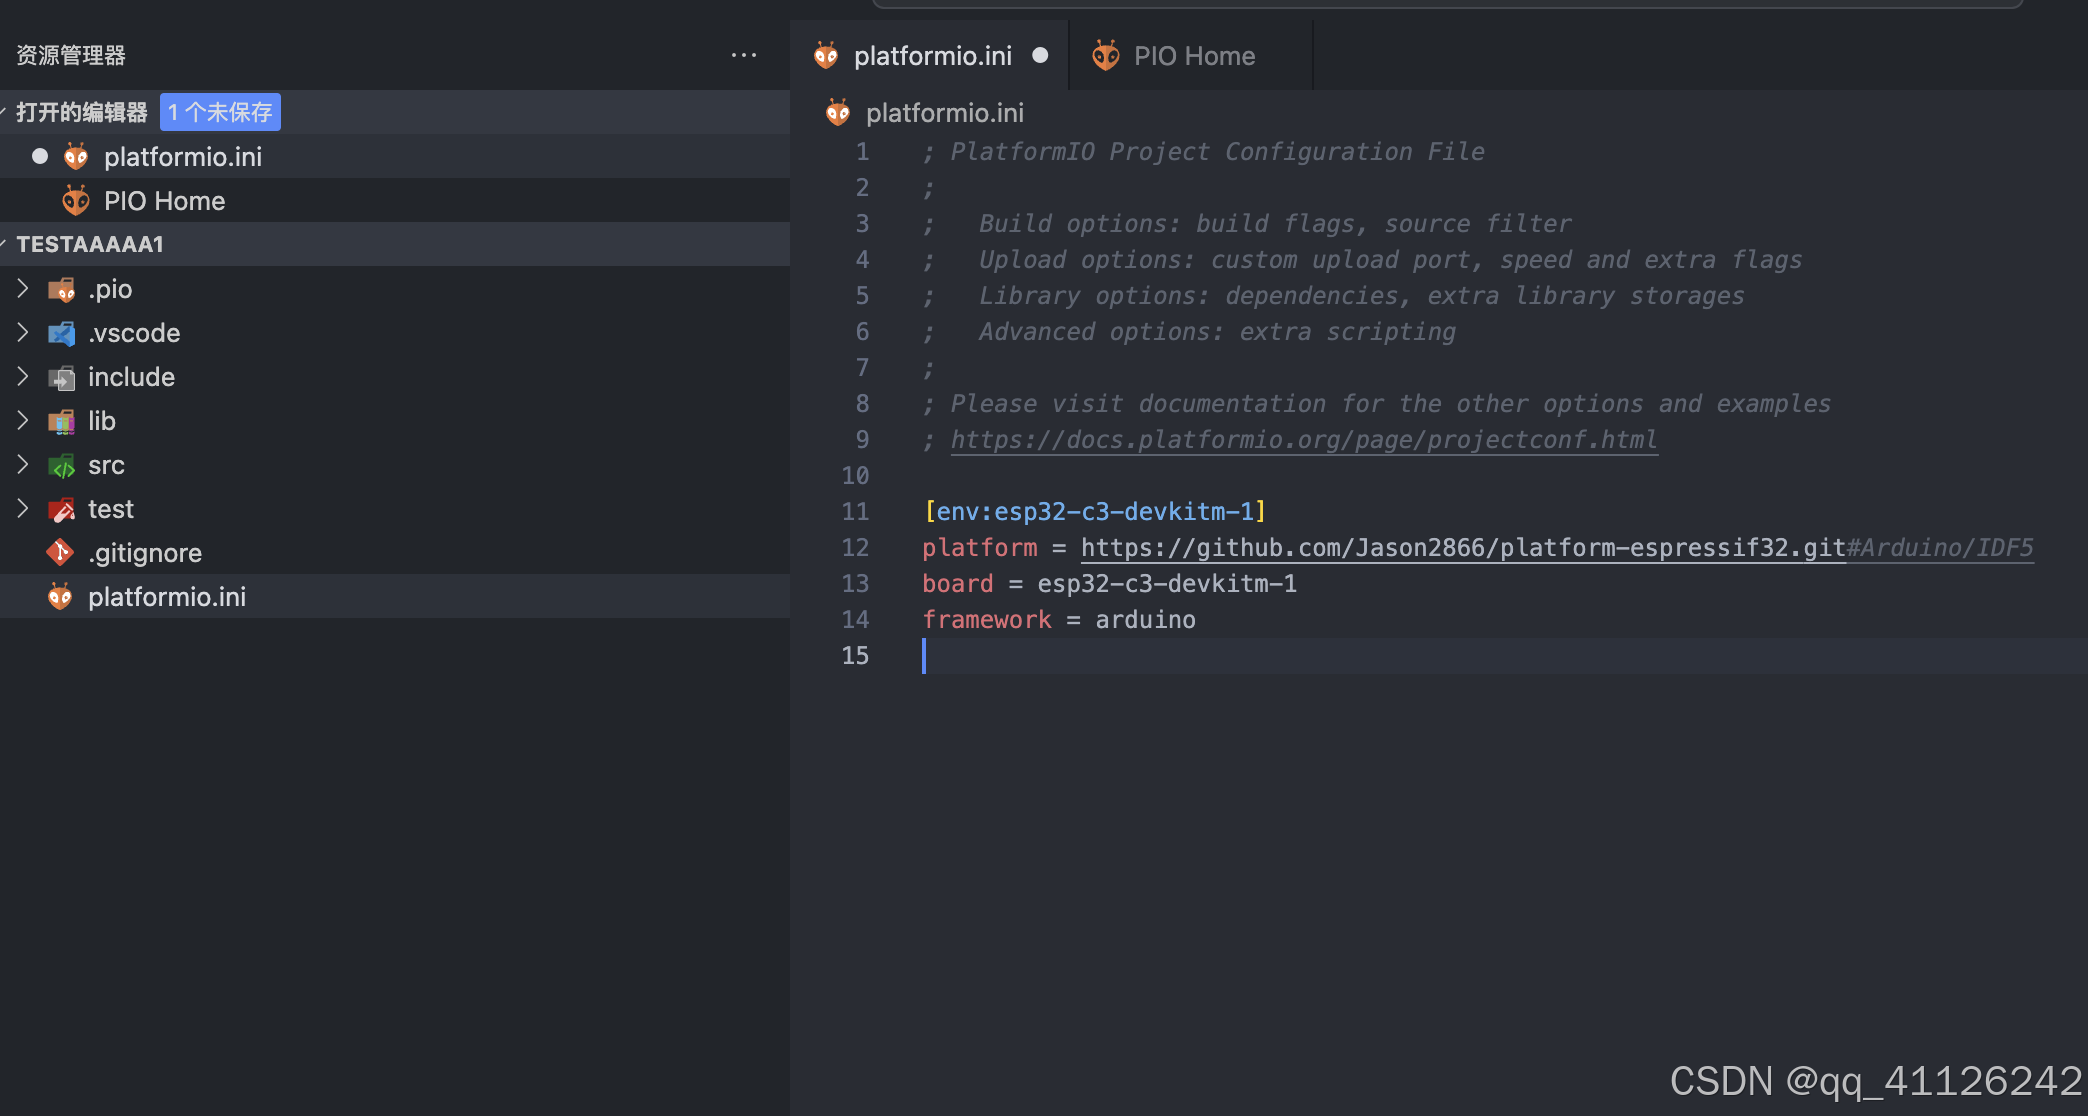2088x1116 pixels.
Task: Click the three-dots explorer actions icon
Action: coord(743,55)
